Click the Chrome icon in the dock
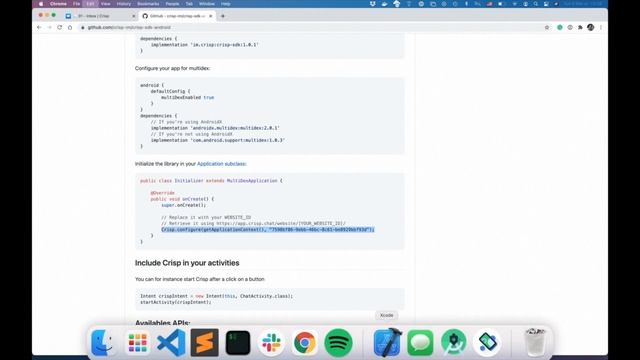 304,342
